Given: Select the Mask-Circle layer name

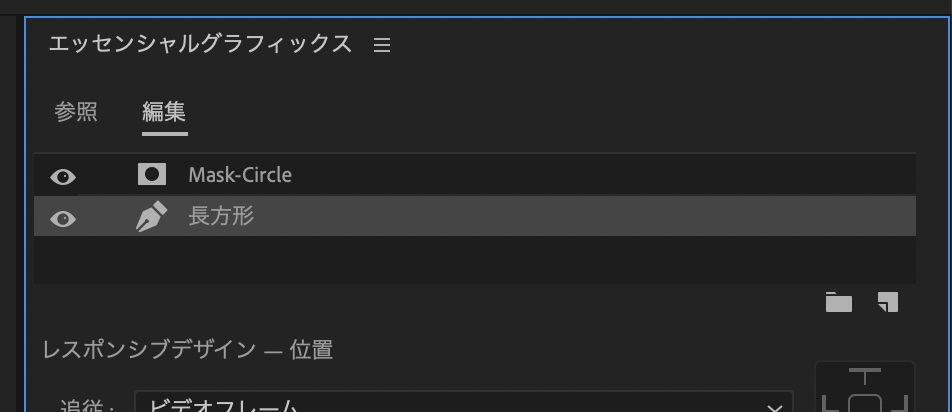Looking at the screenshot, I should tap(240, 175).
